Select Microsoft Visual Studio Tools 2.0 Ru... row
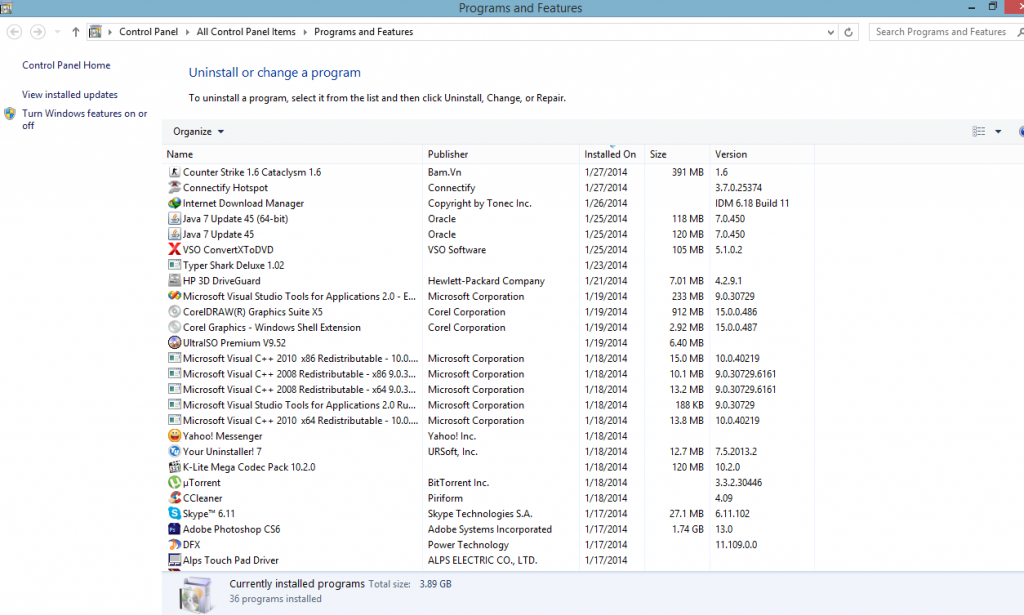Viewport: 1024px width, 615px height. pos(490,405)
